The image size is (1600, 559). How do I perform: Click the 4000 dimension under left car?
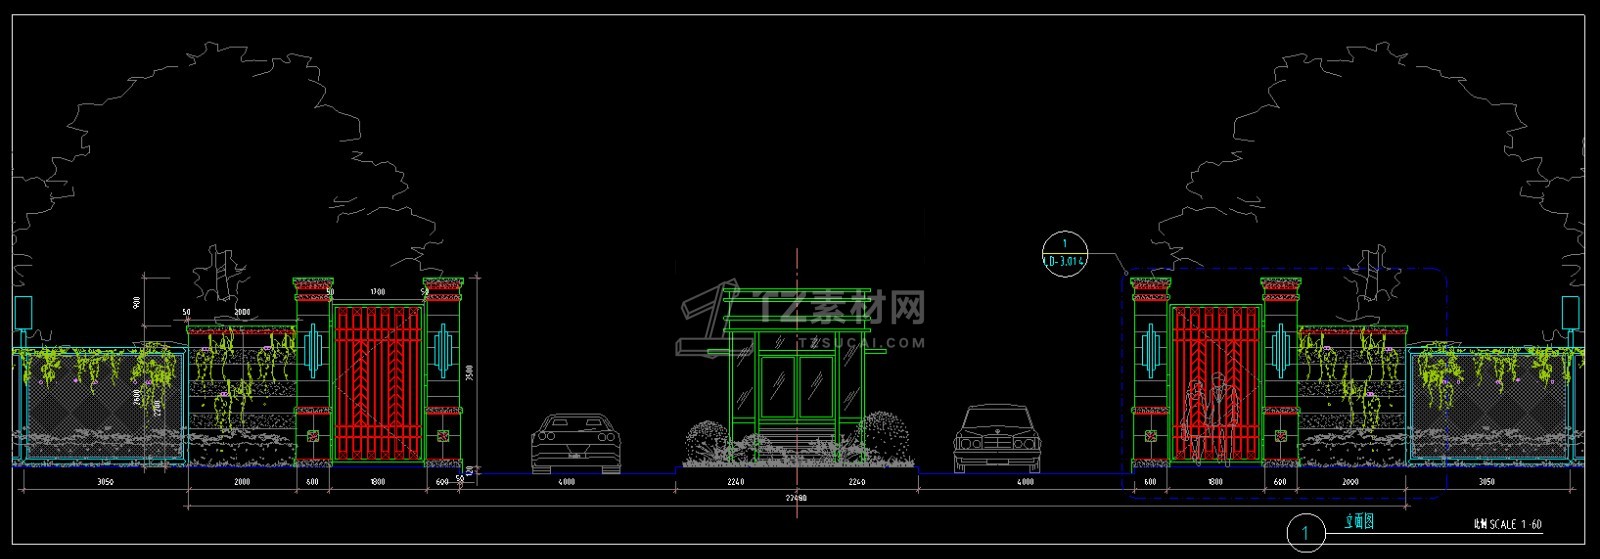click(566, 482)
